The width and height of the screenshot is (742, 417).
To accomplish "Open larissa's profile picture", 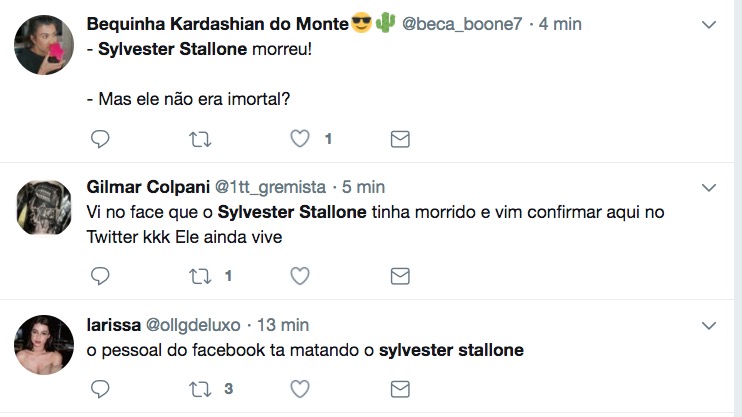I will tap(46, 345).
